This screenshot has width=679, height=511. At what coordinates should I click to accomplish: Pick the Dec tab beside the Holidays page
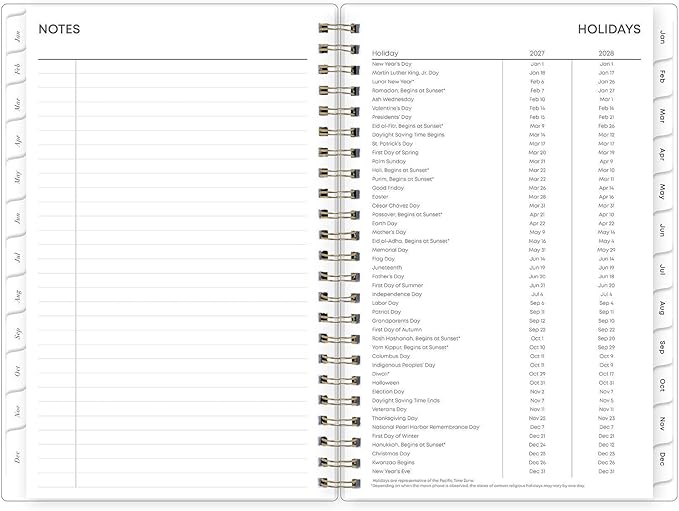coord(662,459)
